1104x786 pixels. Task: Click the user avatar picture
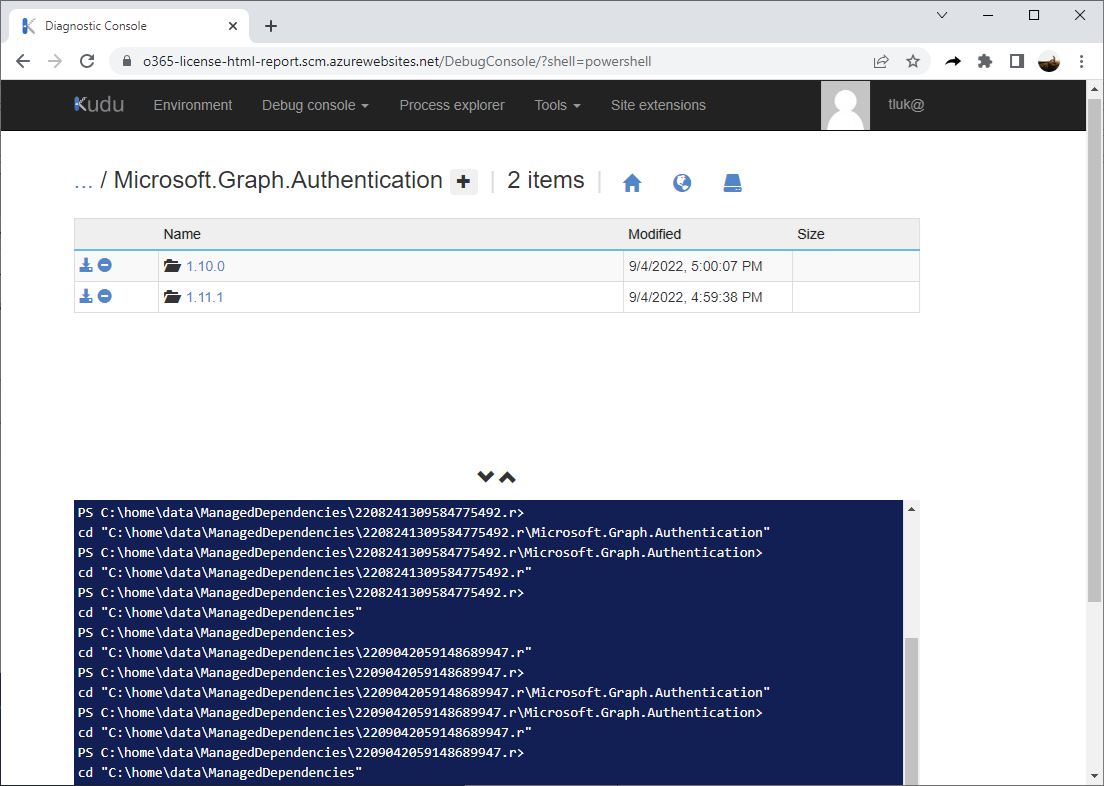(x=846, y=105)
